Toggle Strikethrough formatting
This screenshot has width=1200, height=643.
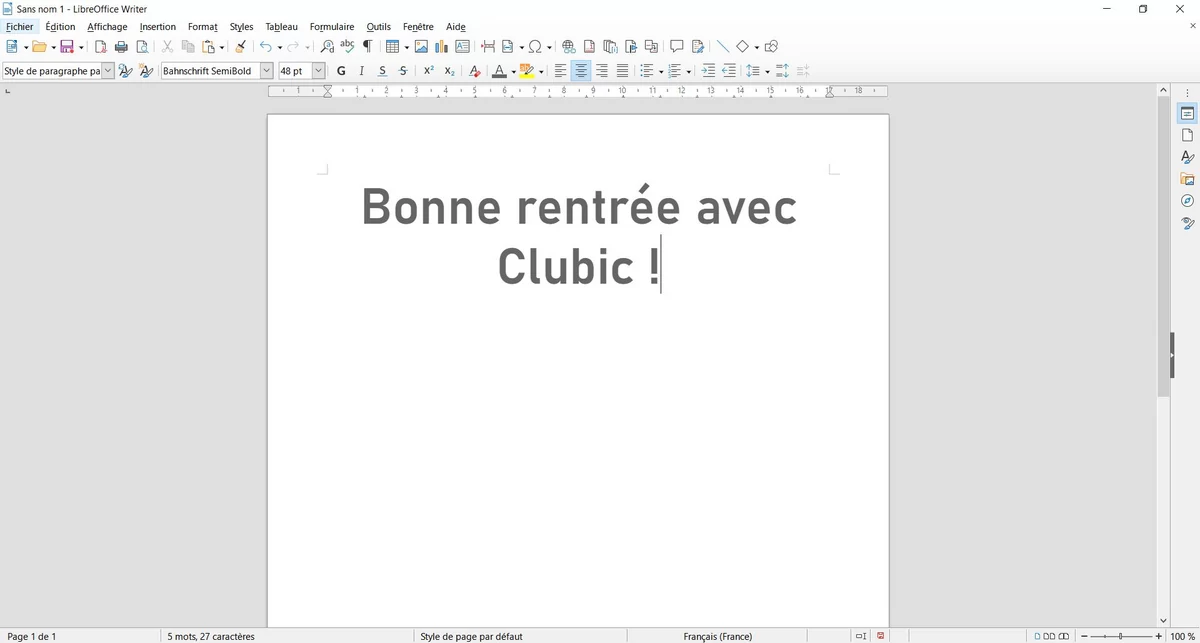pos(403,71)
